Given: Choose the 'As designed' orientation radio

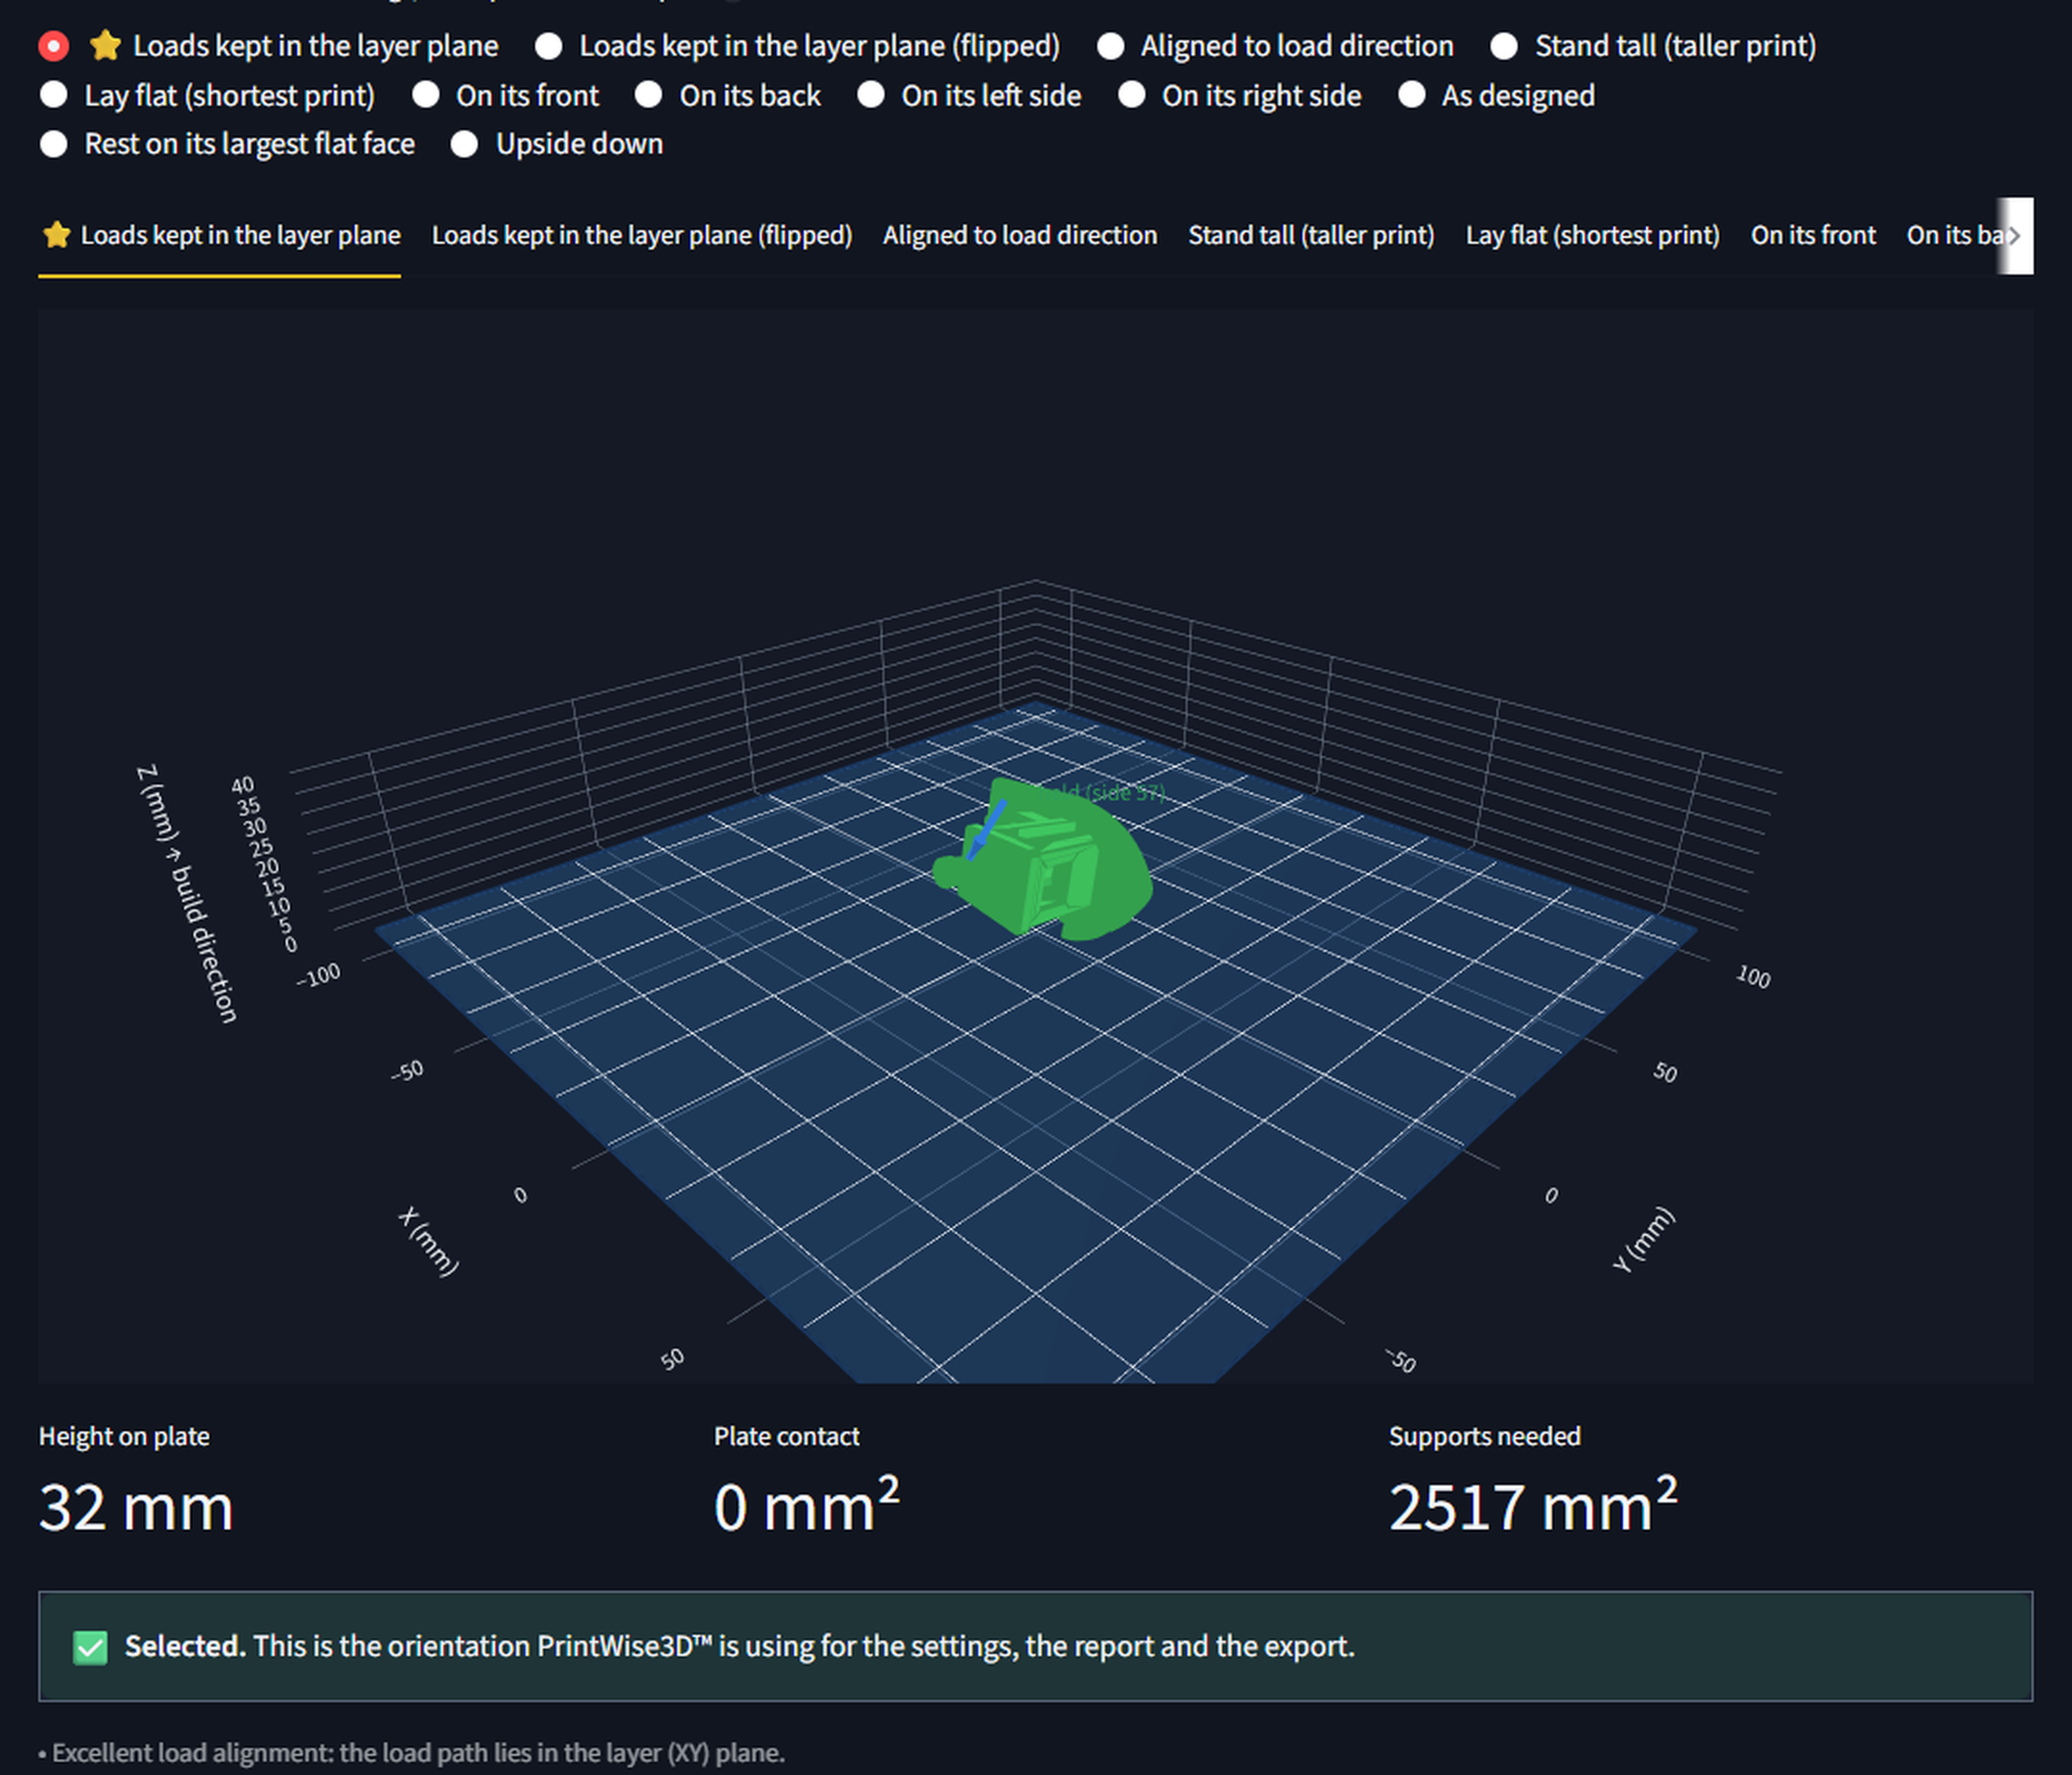Looking at the screenshot, I should coord(1411,95).
